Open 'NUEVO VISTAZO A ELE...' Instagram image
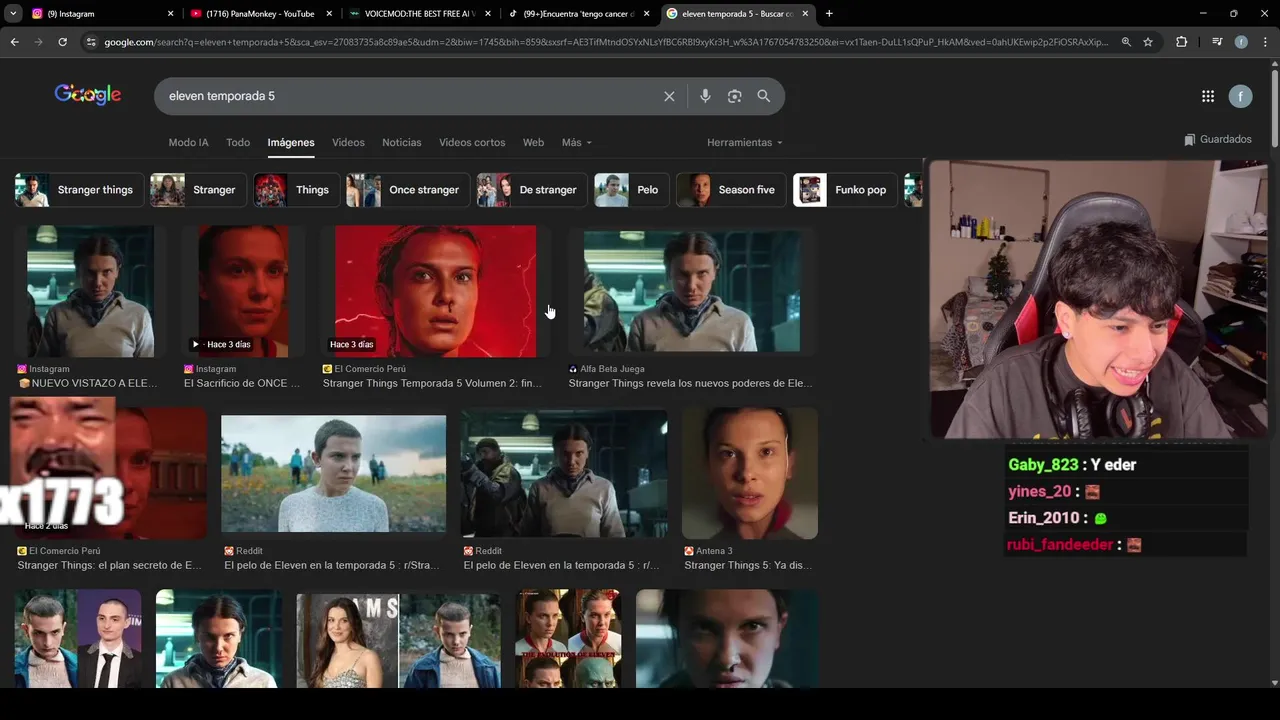This screenshot has height=720, width=1280. coord(90,291)
